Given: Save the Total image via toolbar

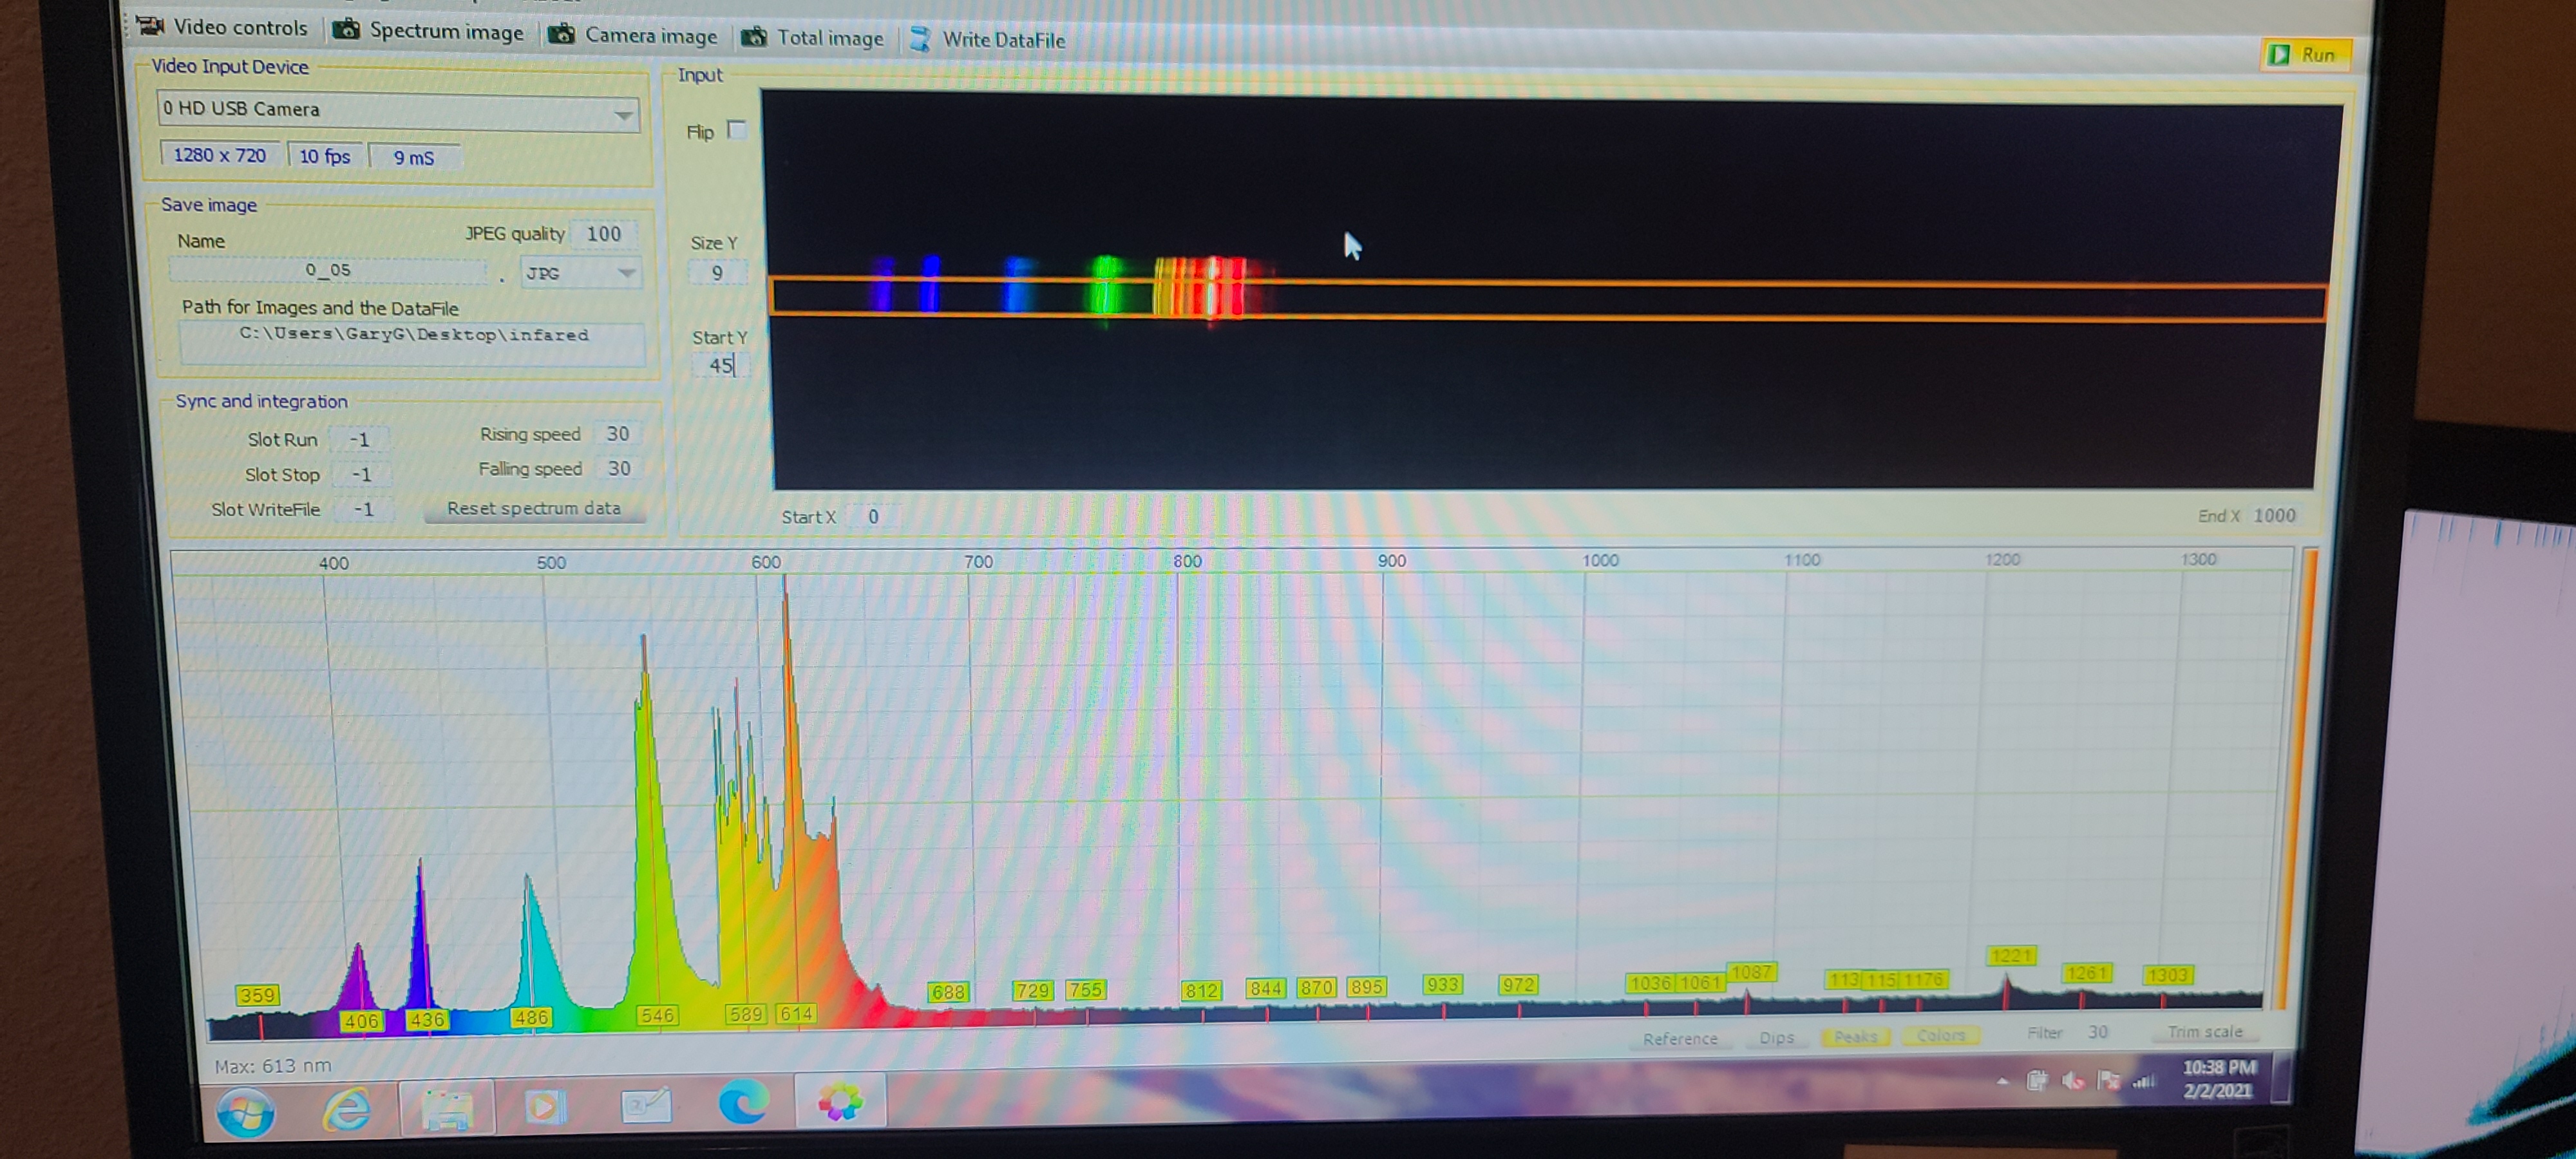Looking at the screenshot, I should click(811, 37).
